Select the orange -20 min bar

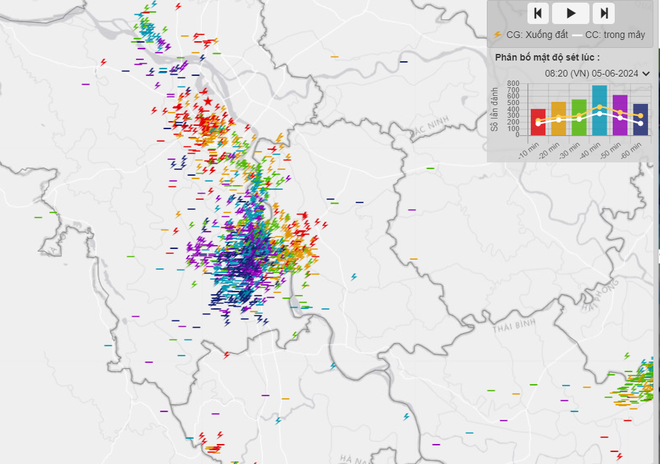558,118
